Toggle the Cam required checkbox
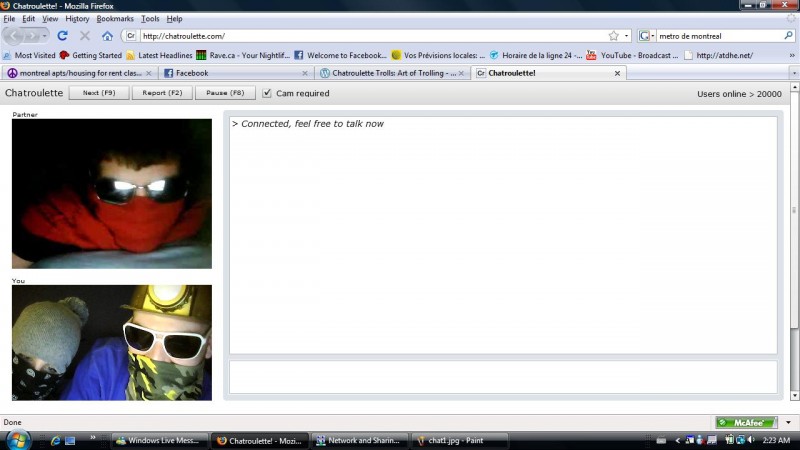This screenshot has height=450, width=800. point(267,93)
